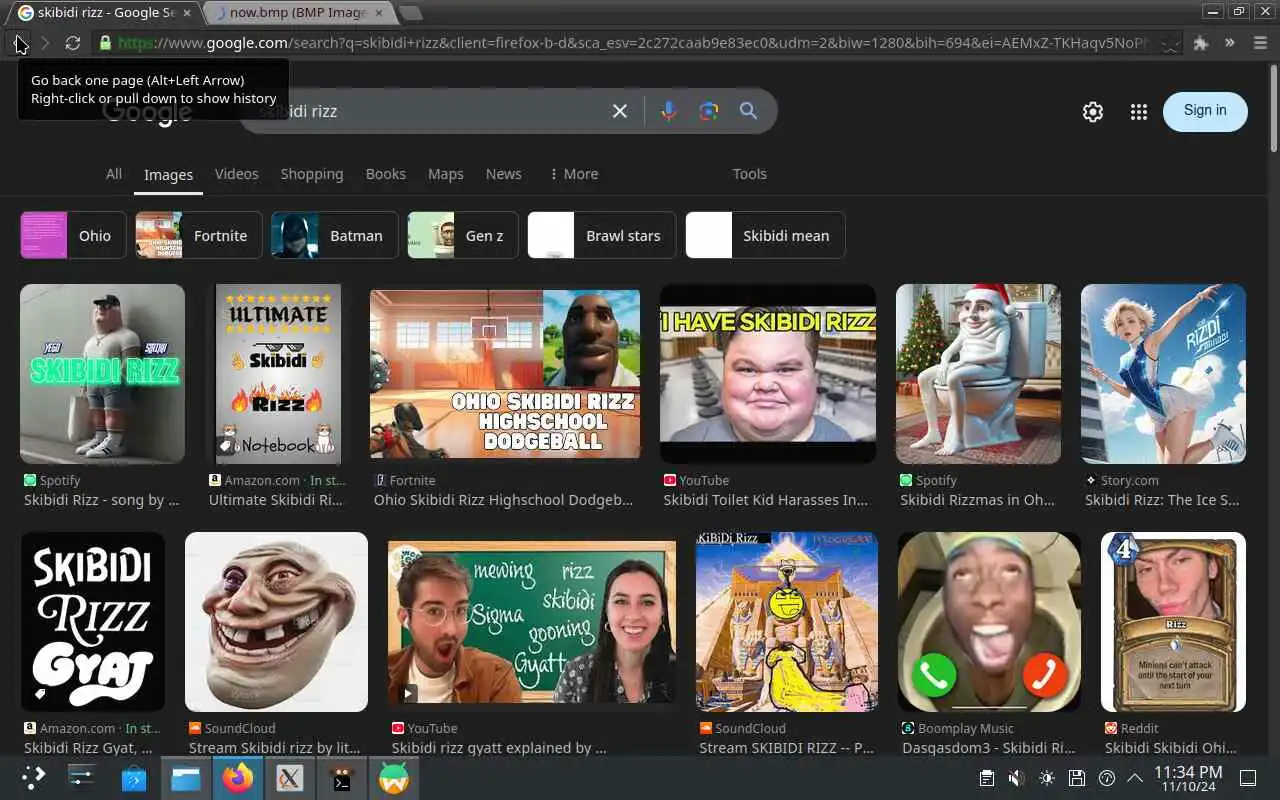This screenshot has height=800, width=1280.
Task: Switch to Firefox in taskbar
Action: point(238,777)
